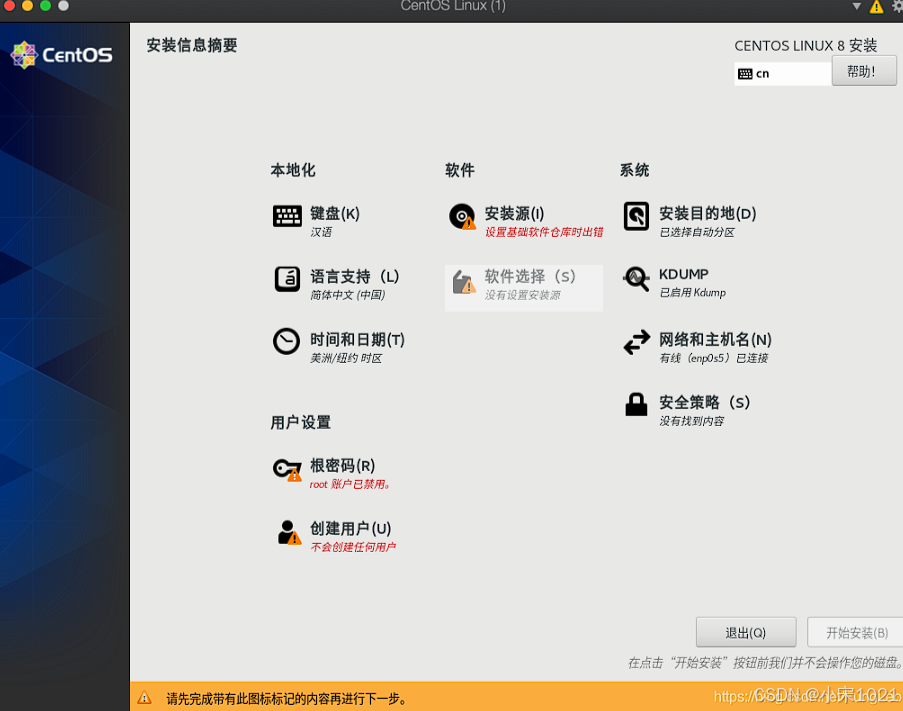The height and width of the screenshot is (711, 903).
Task: Click the CENTOS LINUX 8 安装 title text
Action: (x=806, y=45)
